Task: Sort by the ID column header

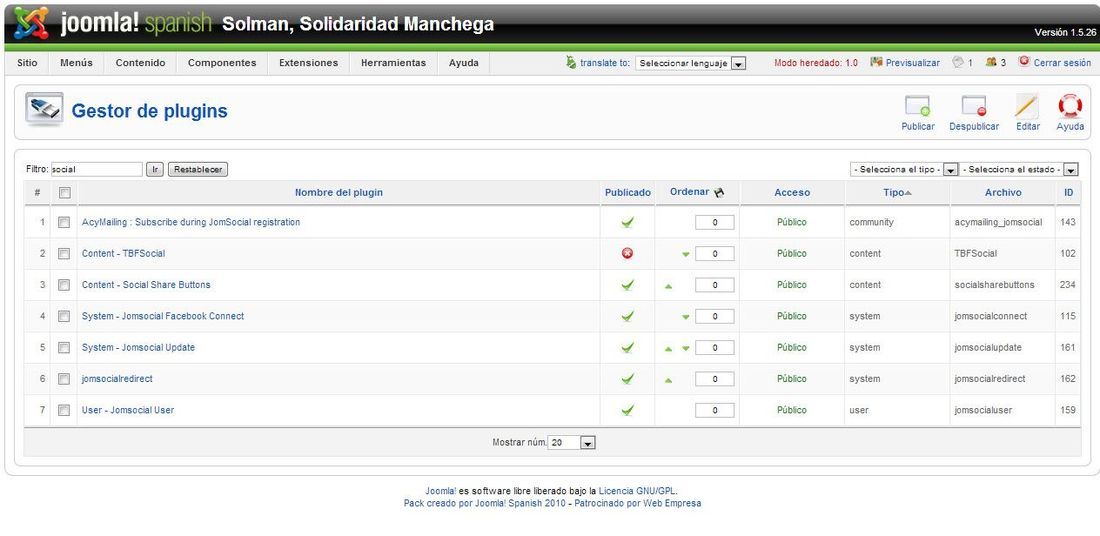Action: pyautogui.click(x=1068, y=192)
